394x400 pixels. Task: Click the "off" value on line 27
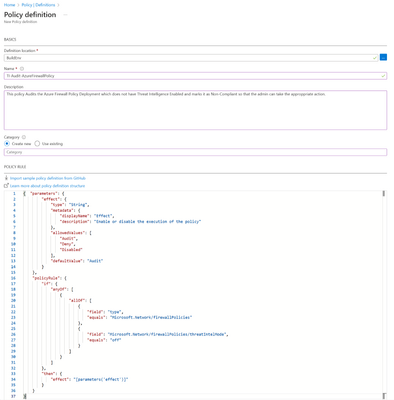point(115,340)
